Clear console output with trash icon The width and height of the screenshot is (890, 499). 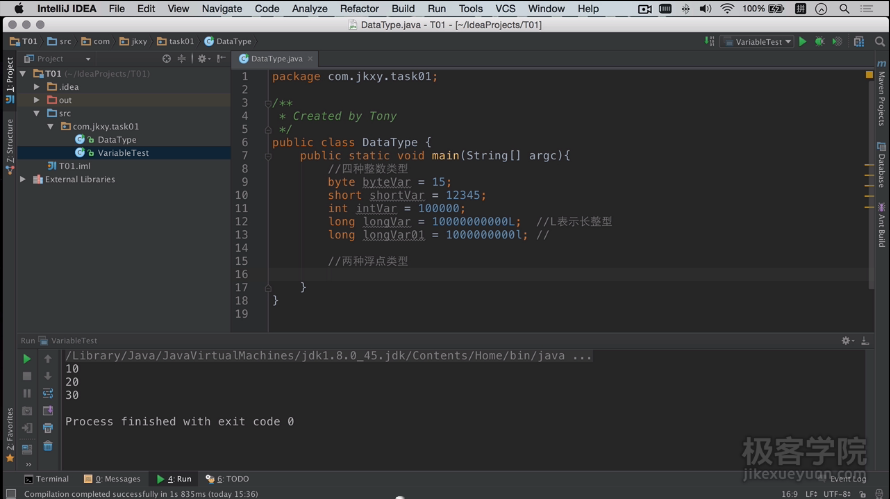click(x=47, y=445)
